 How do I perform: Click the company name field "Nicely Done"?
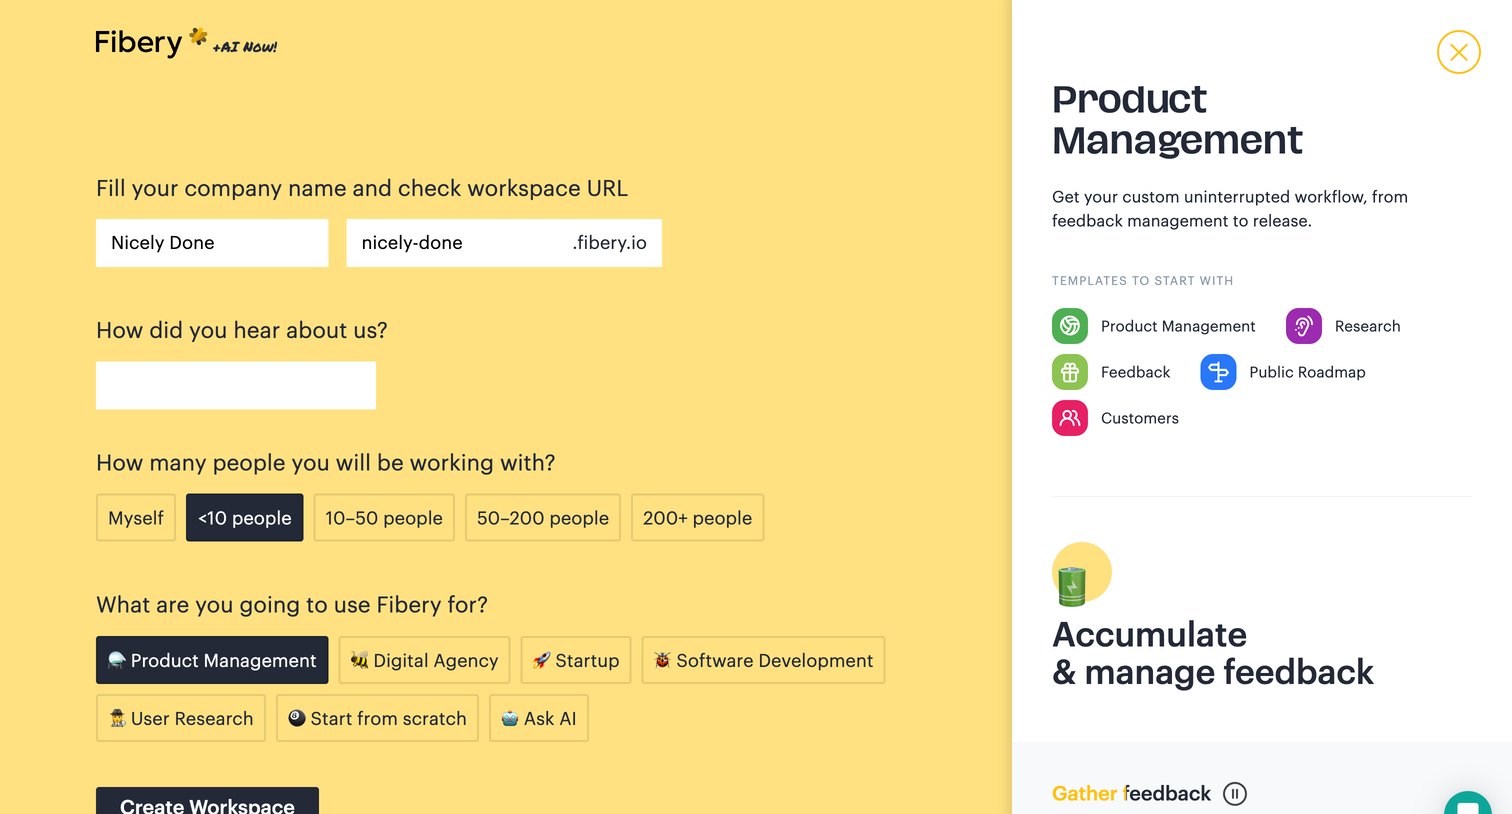tap(212, 243)
